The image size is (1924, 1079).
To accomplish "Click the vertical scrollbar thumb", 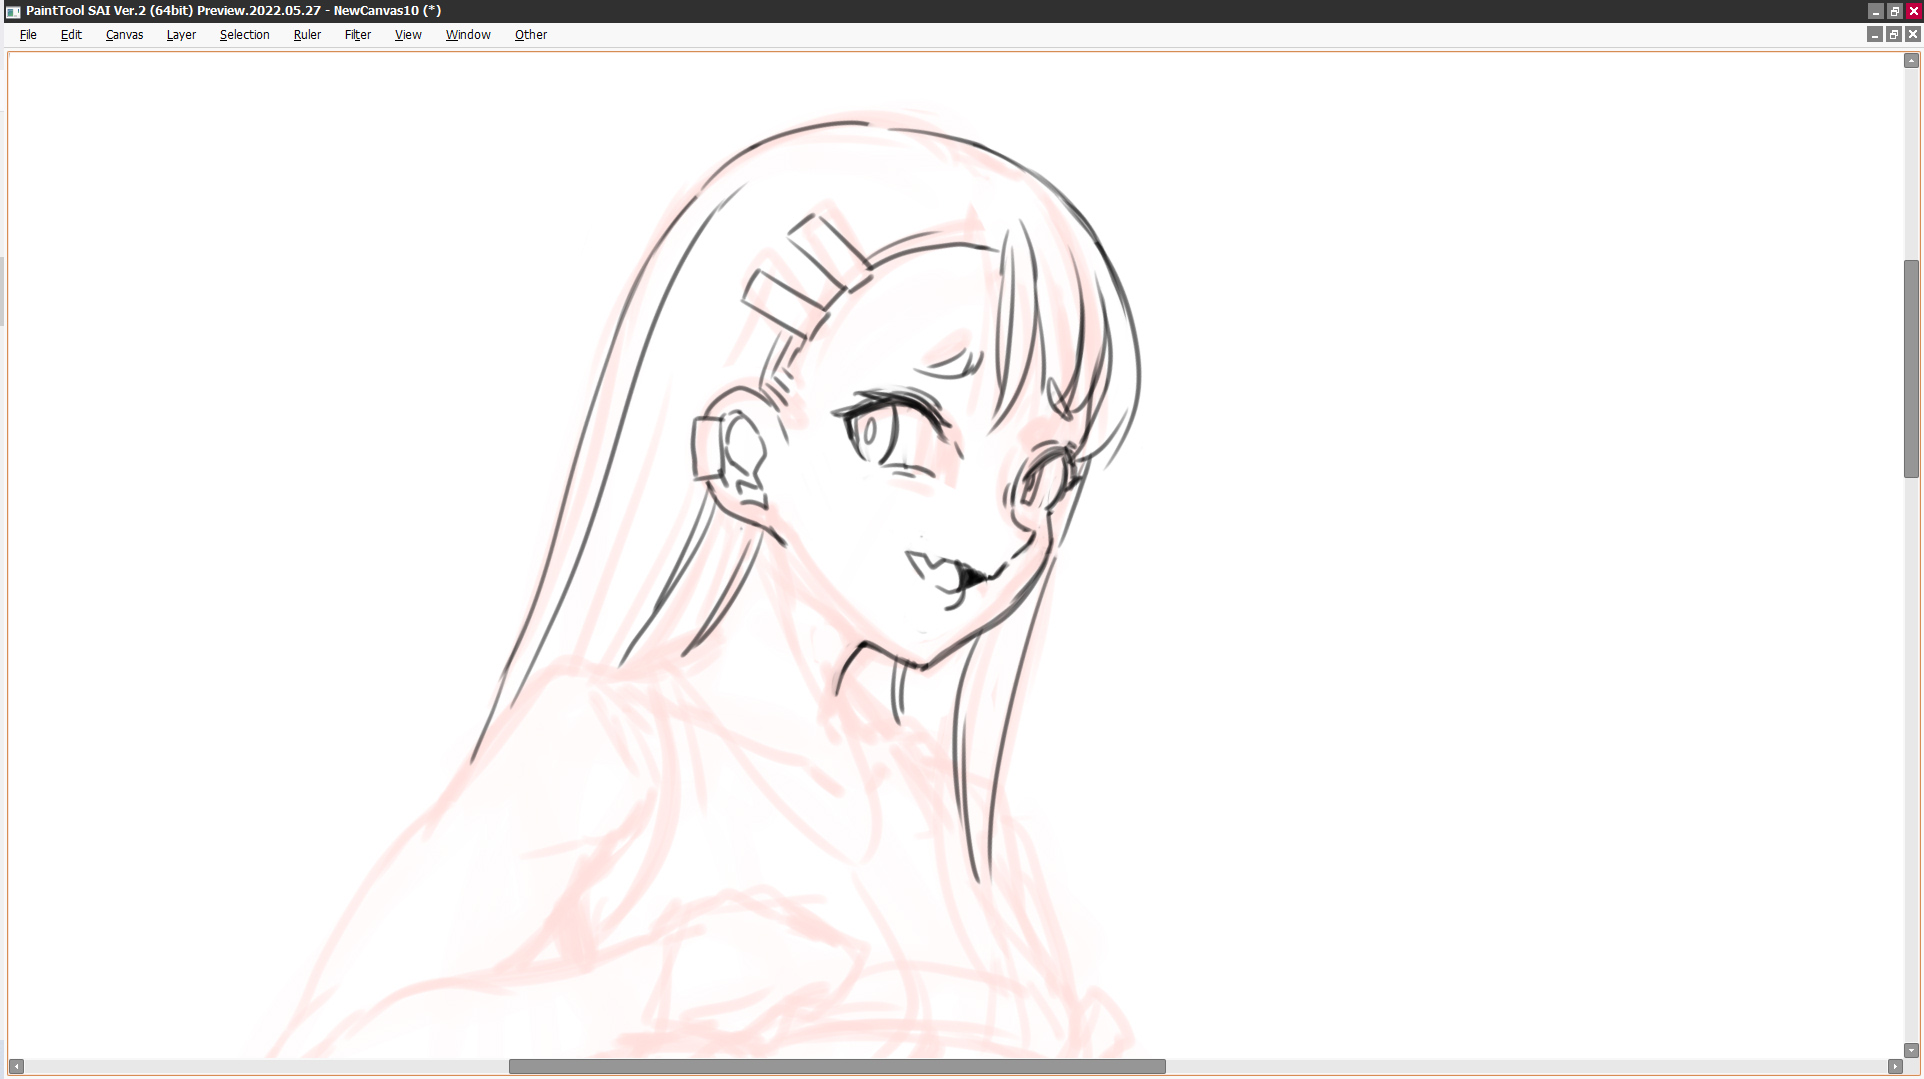I will (1911, 369).
